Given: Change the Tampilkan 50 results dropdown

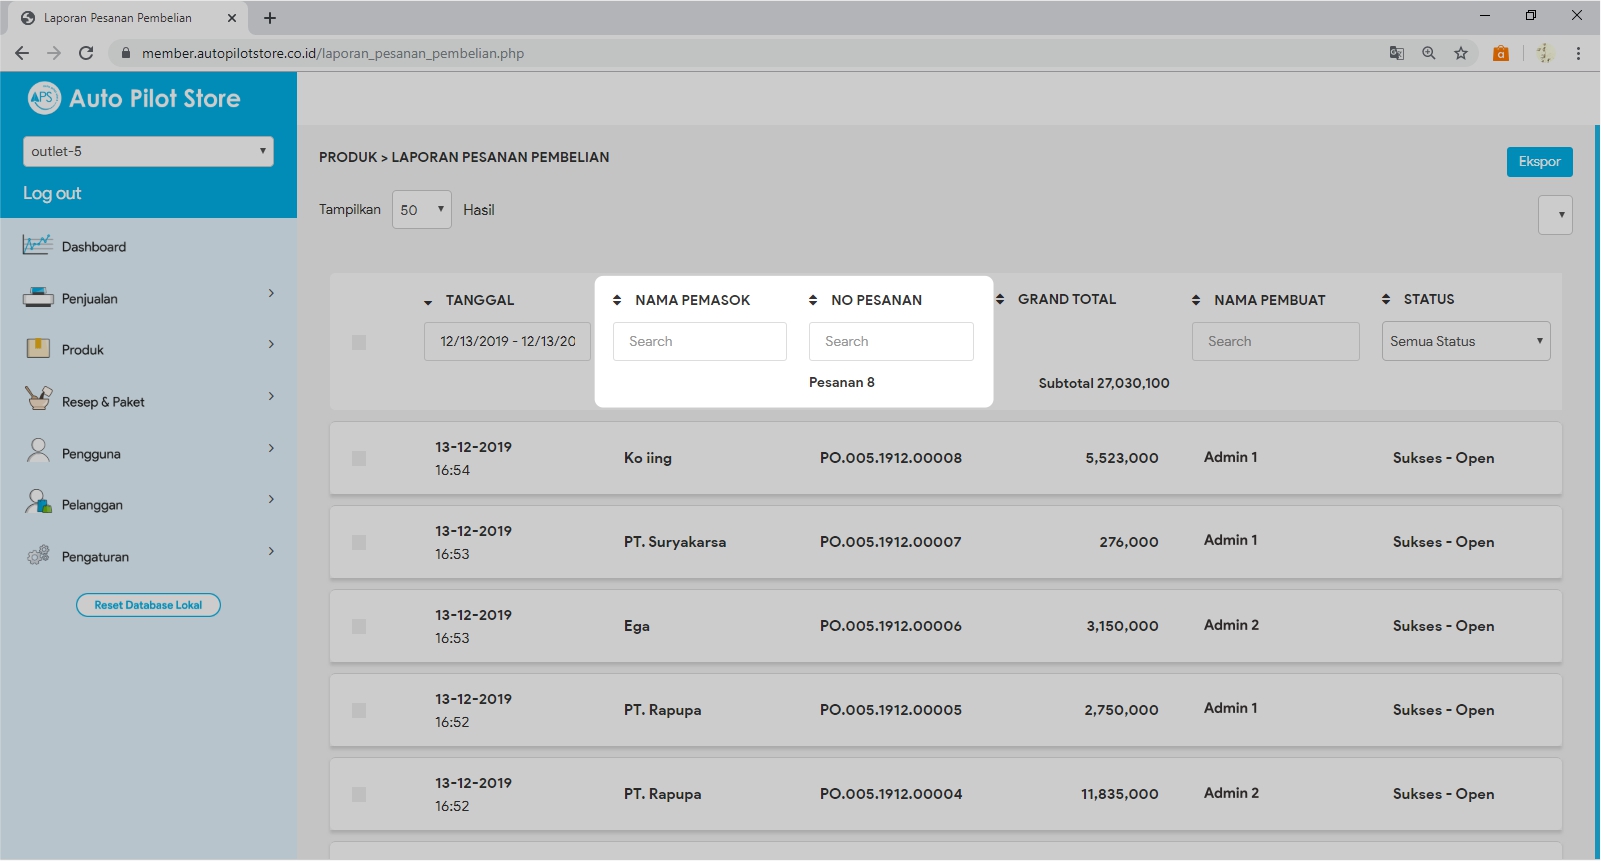Looking at the screenshot, I should (x=421, y=210).
